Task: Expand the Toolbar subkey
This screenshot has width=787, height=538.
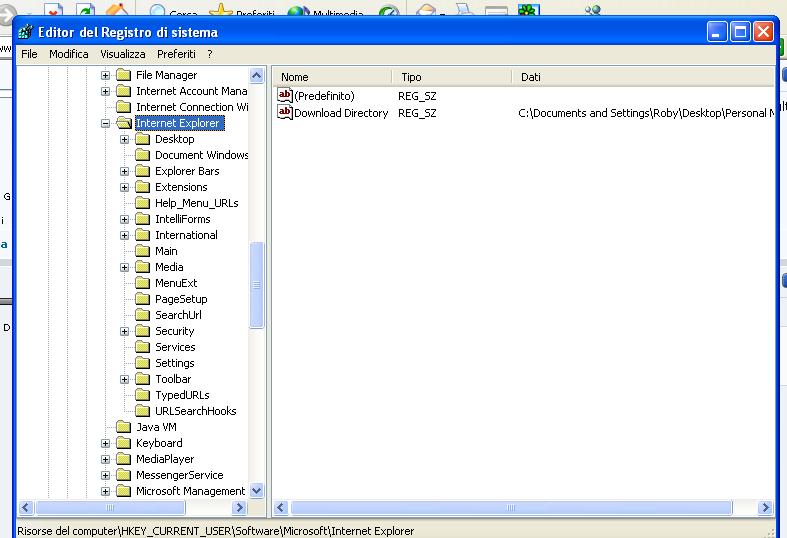Action: click(x=124, y=379)
